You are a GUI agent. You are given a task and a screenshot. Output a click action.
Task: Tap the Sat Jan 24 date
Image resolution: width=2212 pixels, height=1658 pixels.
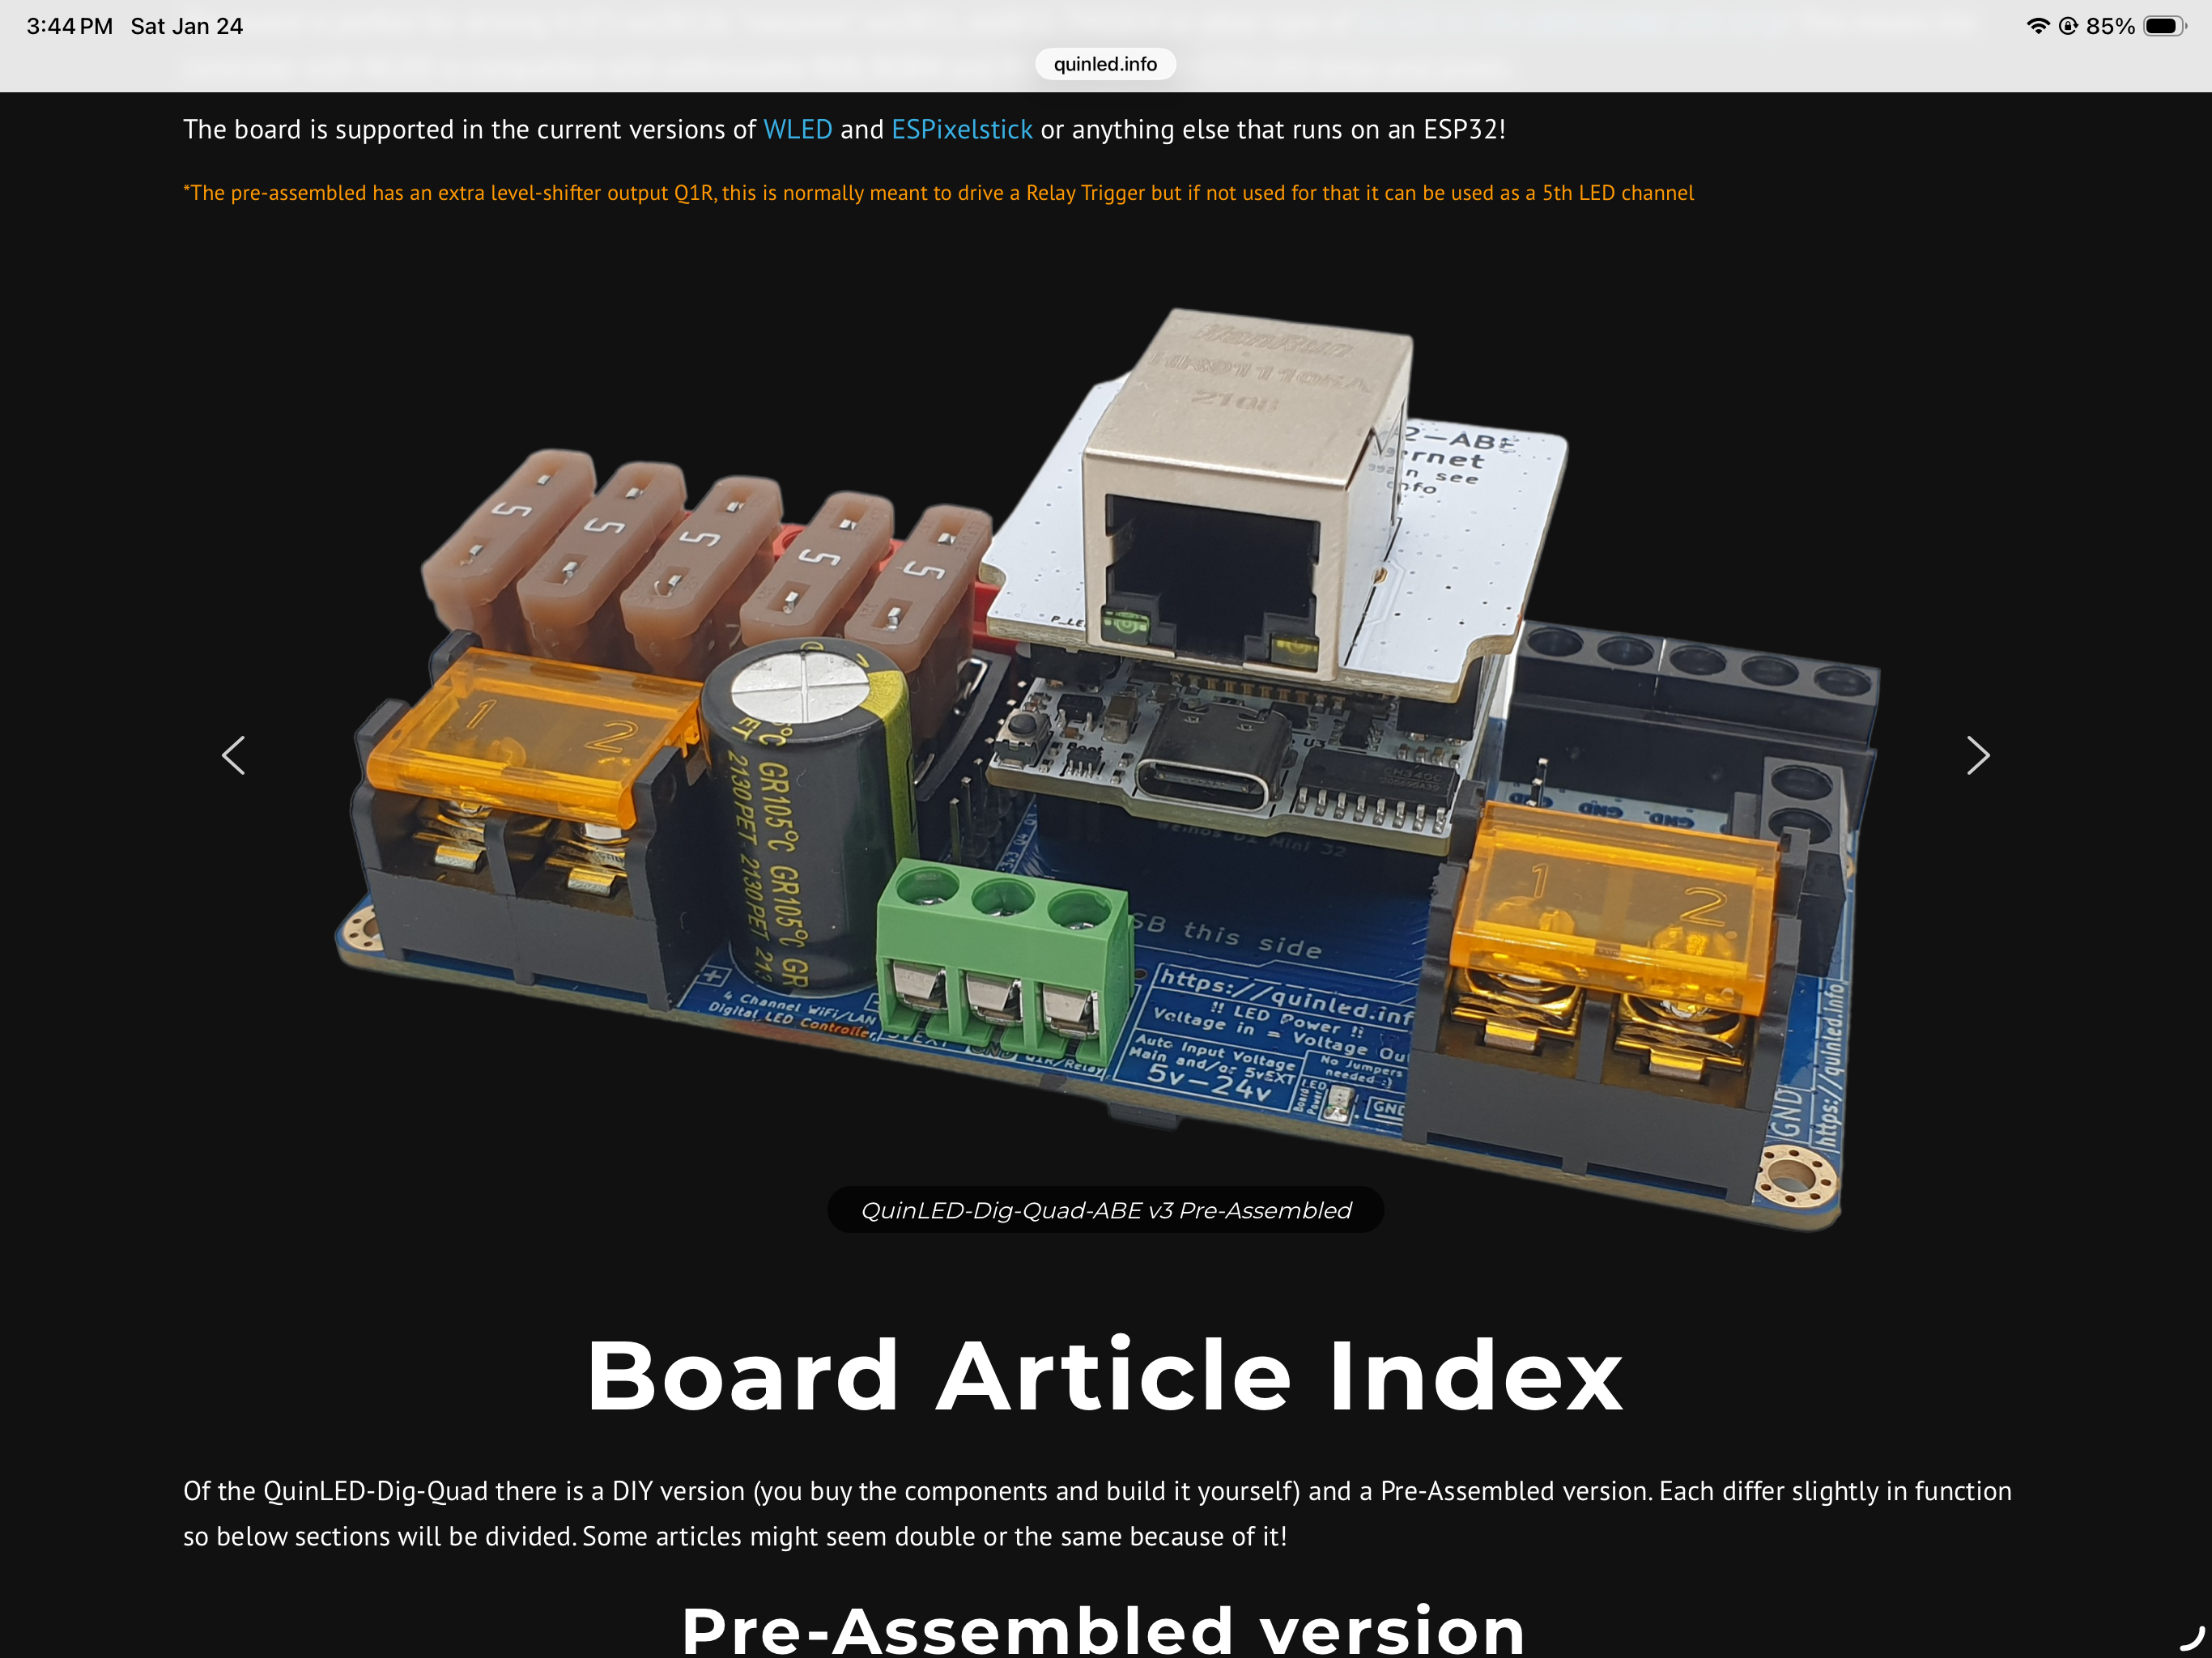point(187,26)
